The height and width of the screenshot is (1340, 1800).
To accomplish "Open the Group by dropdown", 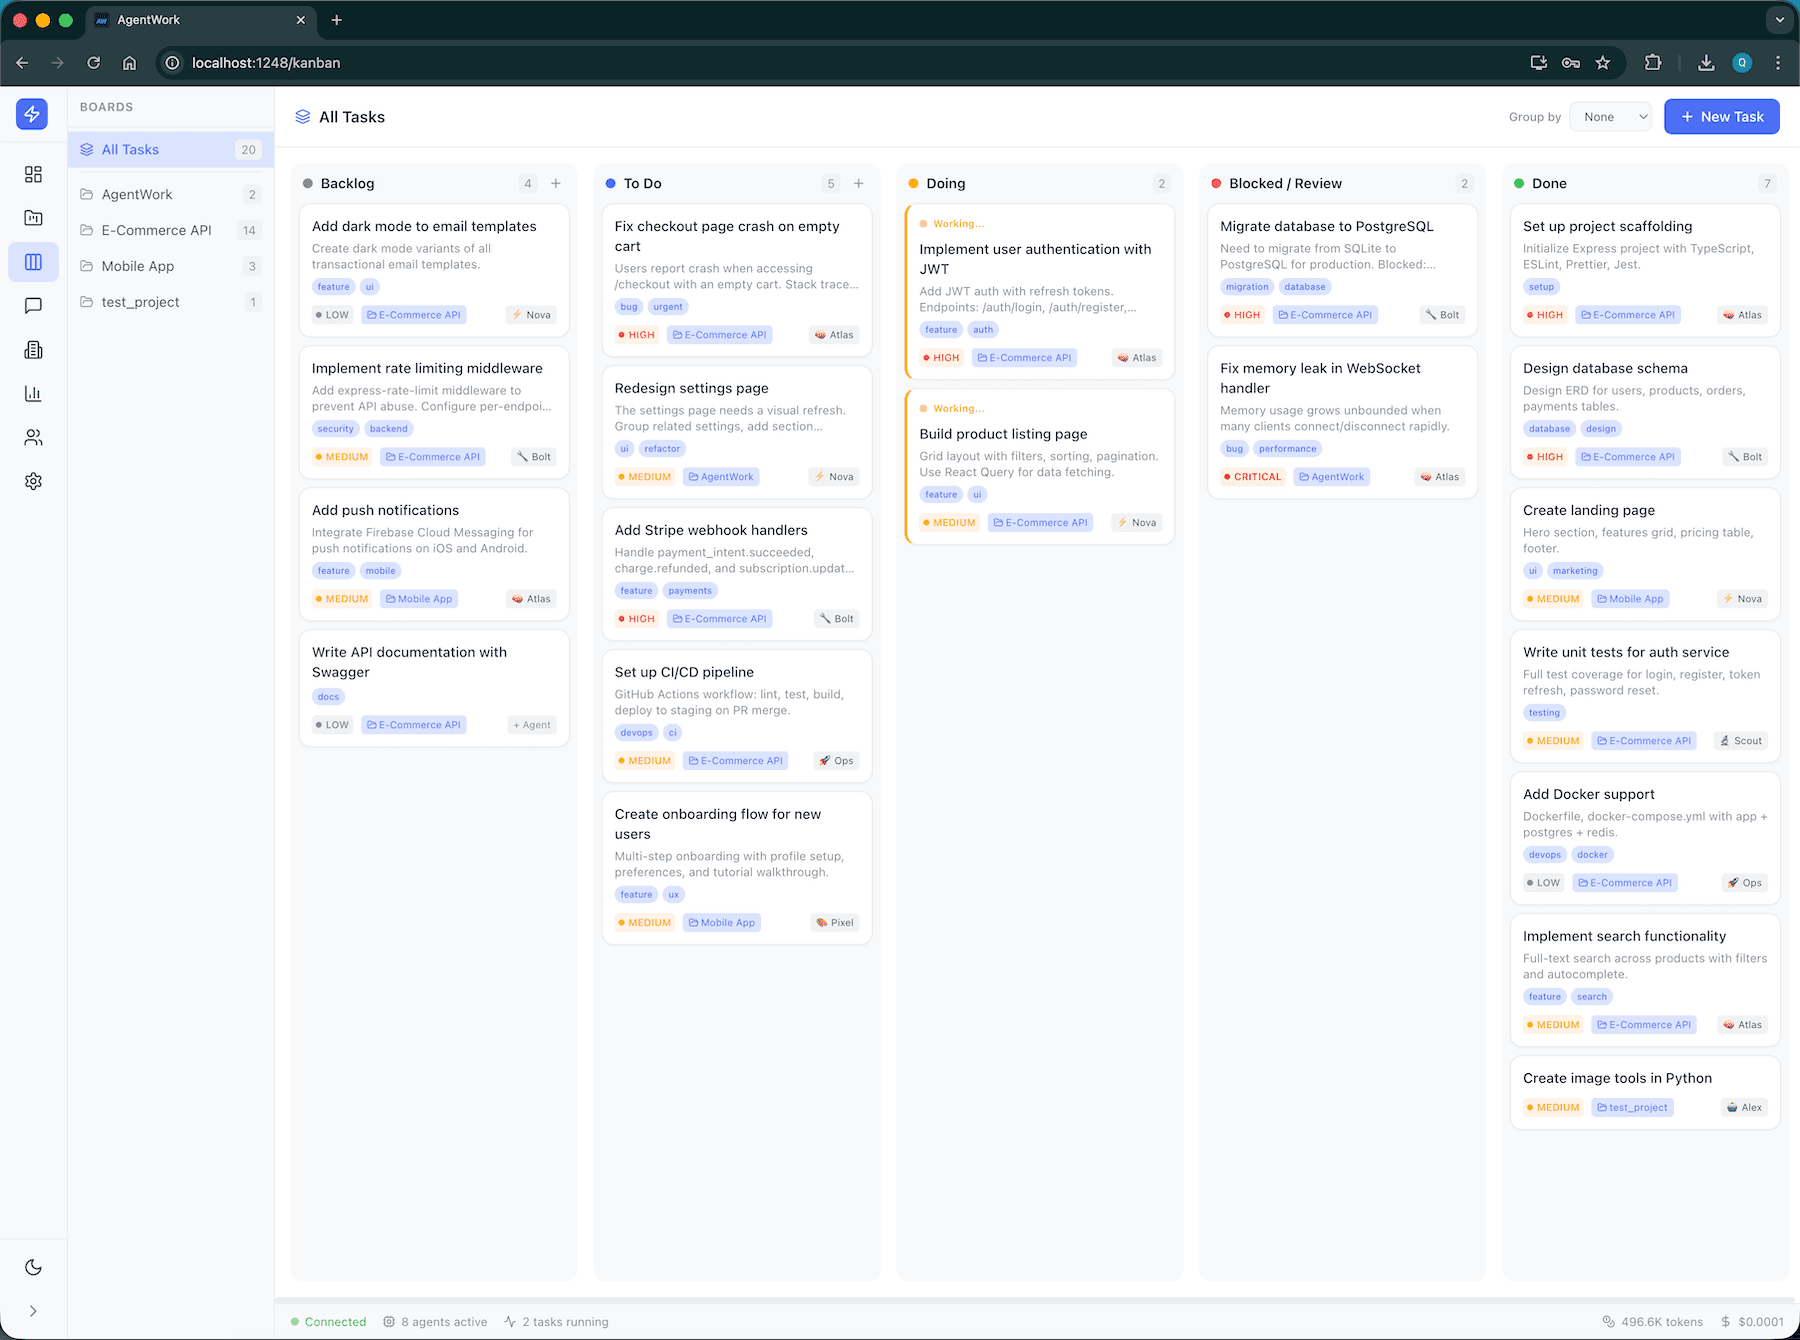I will (x=1609, y=116).
